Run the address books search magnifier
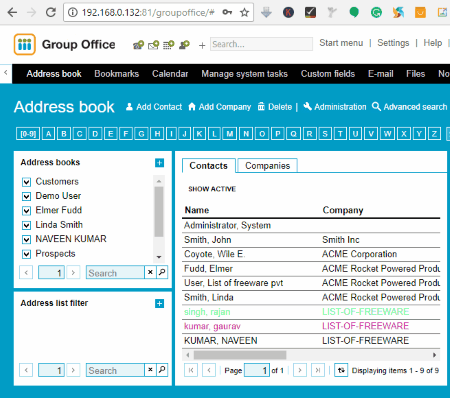Viewport: 450px width, 398px height. [x=162, y=272]
